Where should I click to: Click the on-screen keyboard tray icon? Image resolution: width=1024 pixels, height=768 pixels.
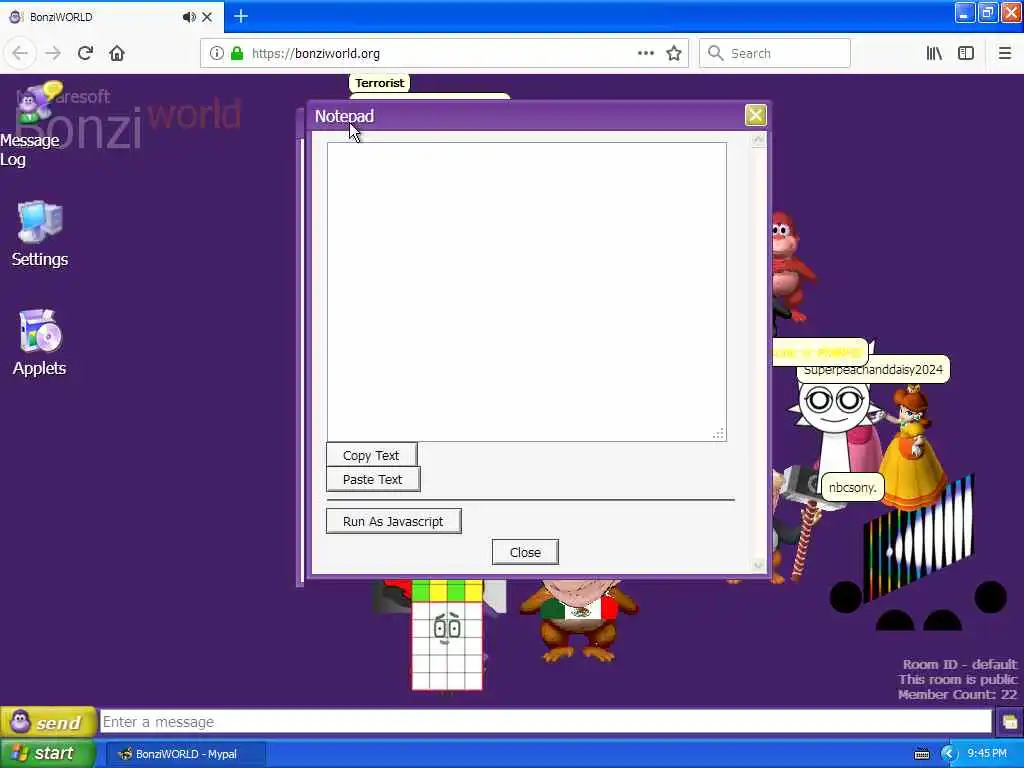(921, 754)
